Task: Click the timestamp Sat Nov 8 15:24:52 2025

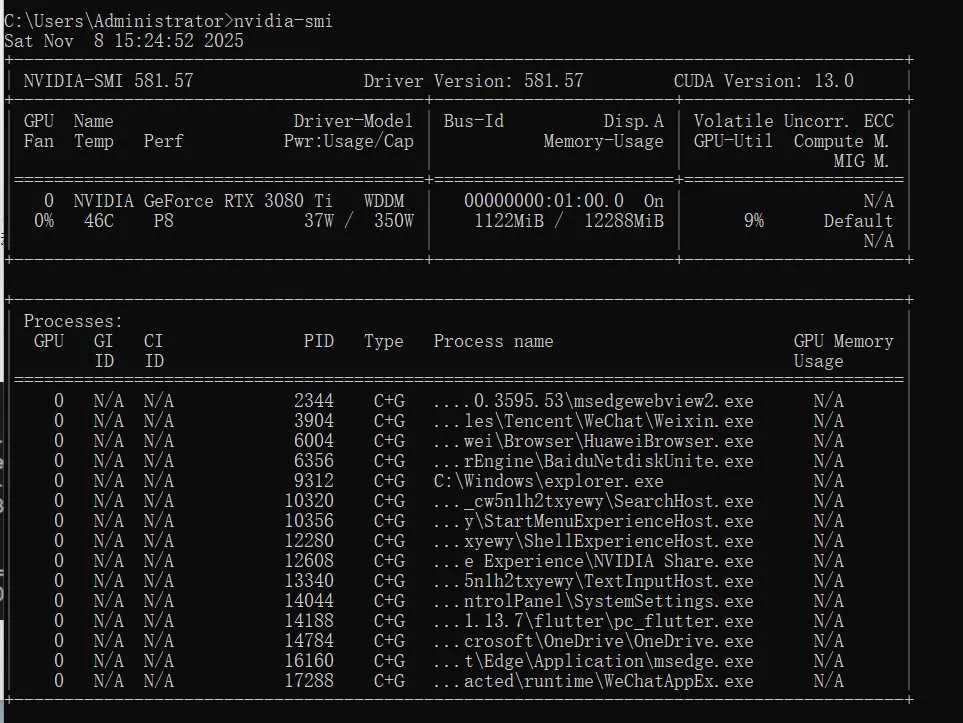Action: click(x=122, y=41)
